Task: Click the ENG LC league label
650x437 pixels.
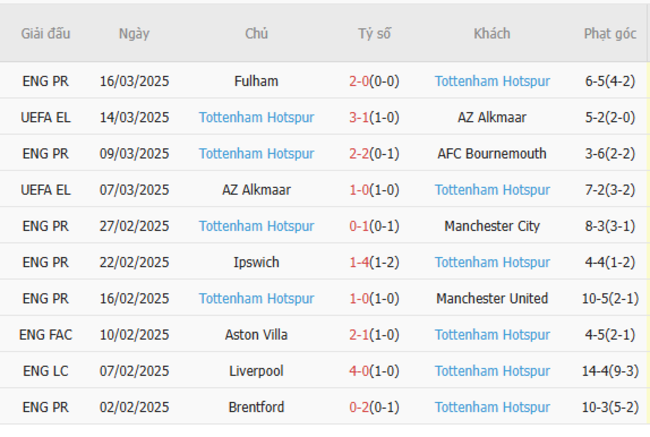Action: pos(45,371)
